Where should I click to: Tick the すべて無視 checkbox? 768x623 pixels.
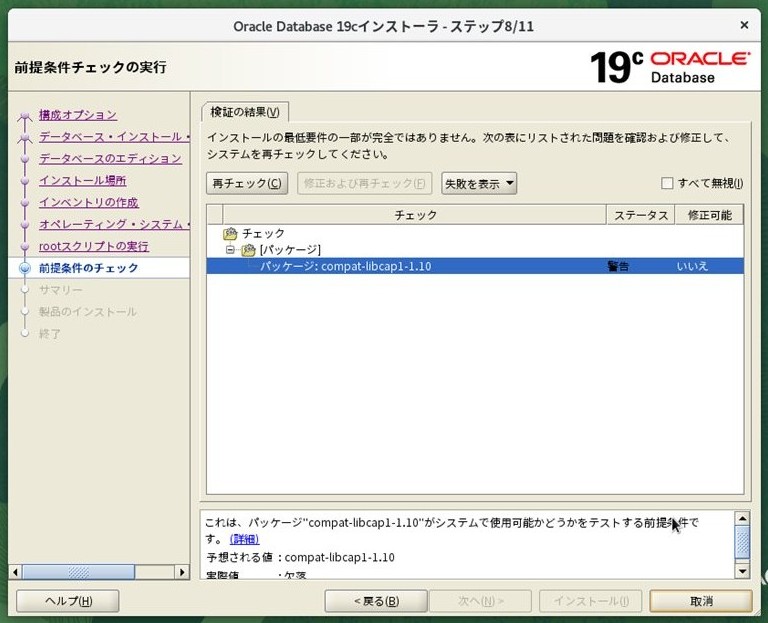667,183
